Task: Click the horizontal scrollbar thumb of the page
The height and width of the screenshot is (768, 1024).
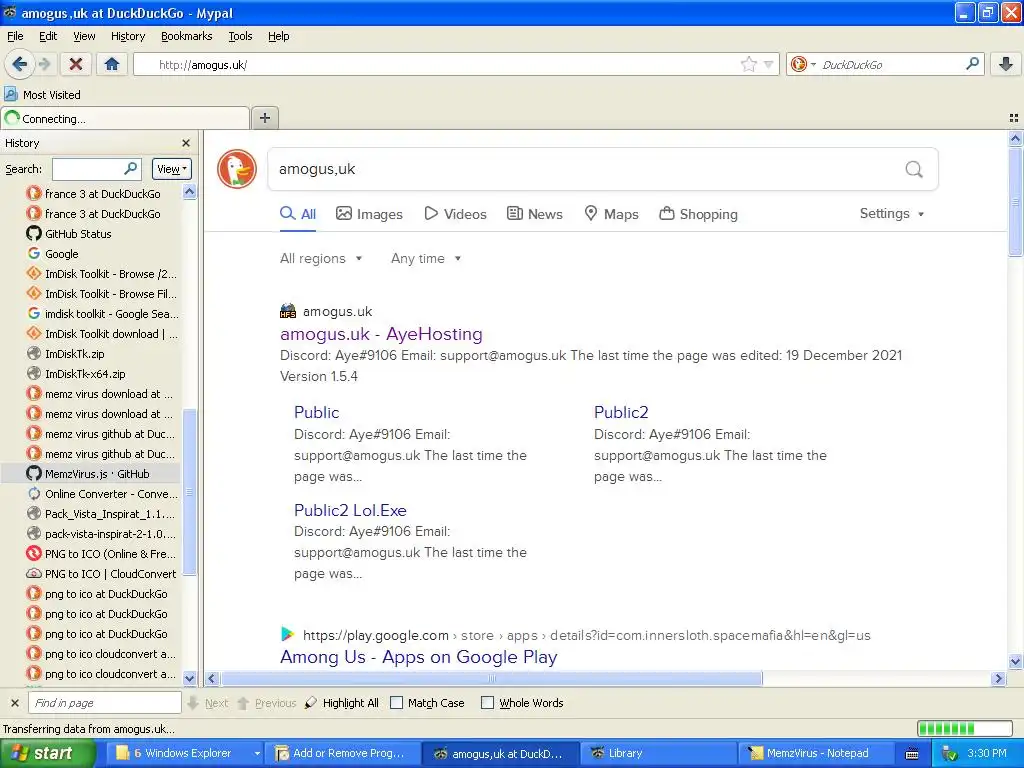Action: pyautogui.click(x=492, y=679)
